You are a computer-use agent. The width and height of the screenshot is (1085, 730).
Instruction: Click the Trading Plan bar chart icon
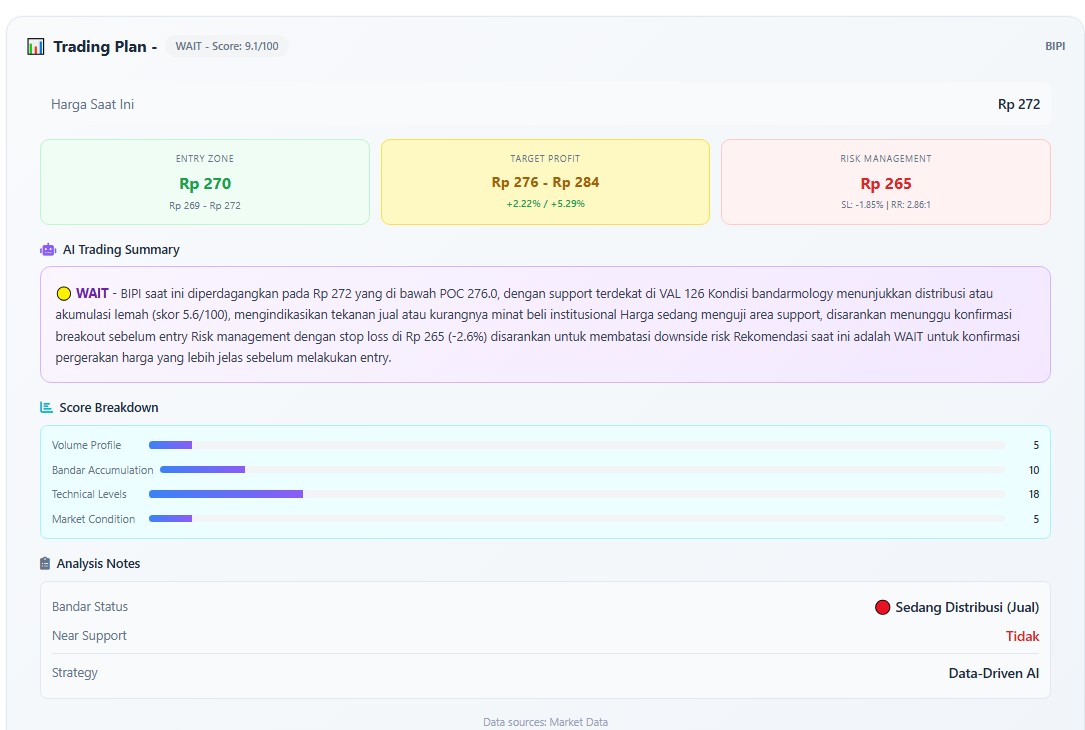pyautogui.click(x=36, y=46)
